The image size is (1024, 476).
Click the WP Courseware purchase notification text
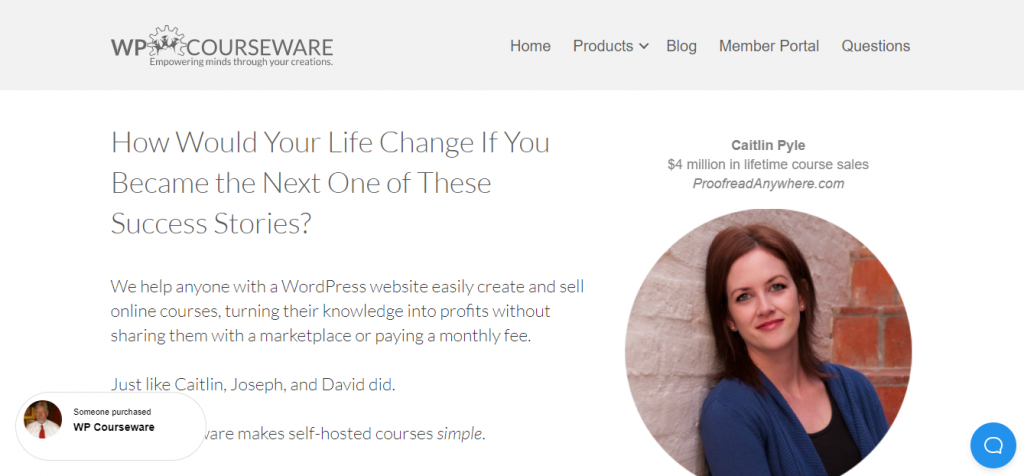(x=114, y=428)
